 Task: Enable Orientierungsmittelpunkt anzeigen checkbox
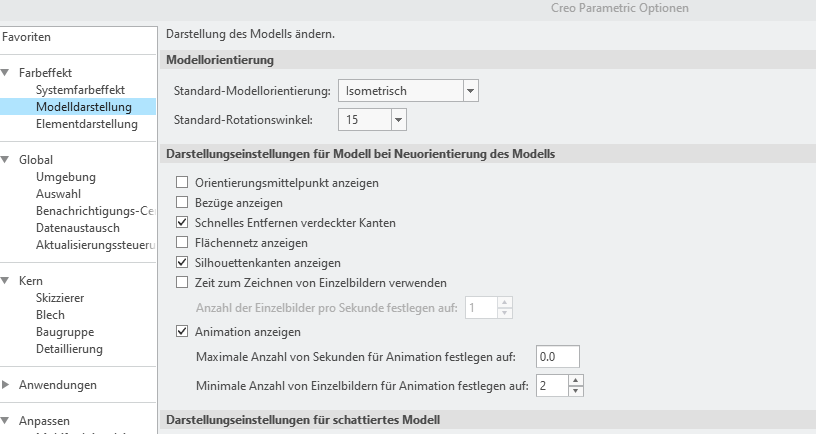click(x=182, y=183)
